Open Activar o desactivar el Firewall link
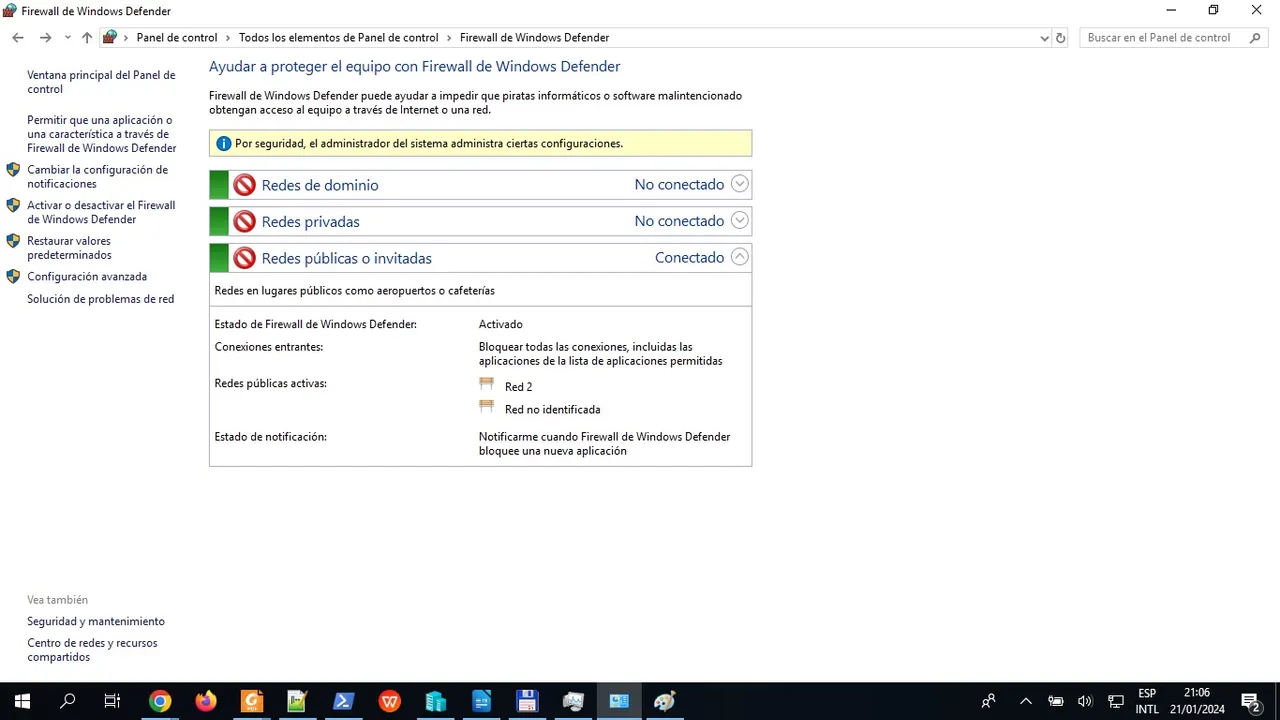This screenshot has width=1280, height=720. click(x=101, y=212)
